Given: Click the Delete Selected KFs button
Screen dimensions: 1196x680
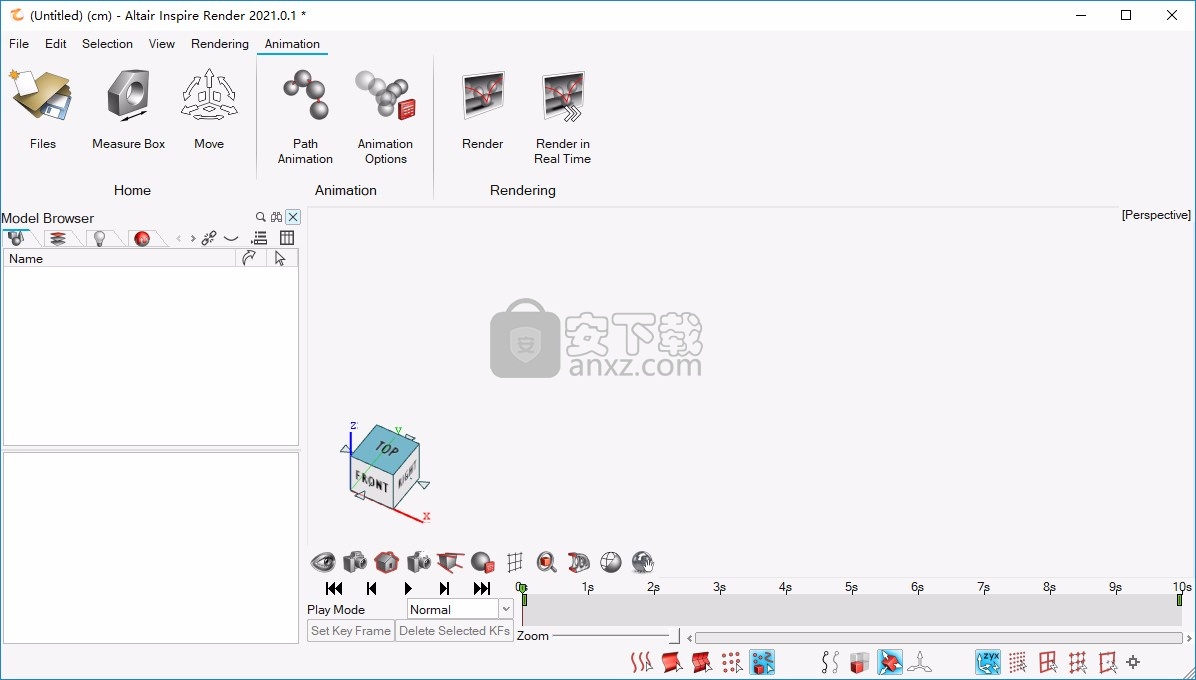Looking at the screenshot, I should [x=455, y=630].
